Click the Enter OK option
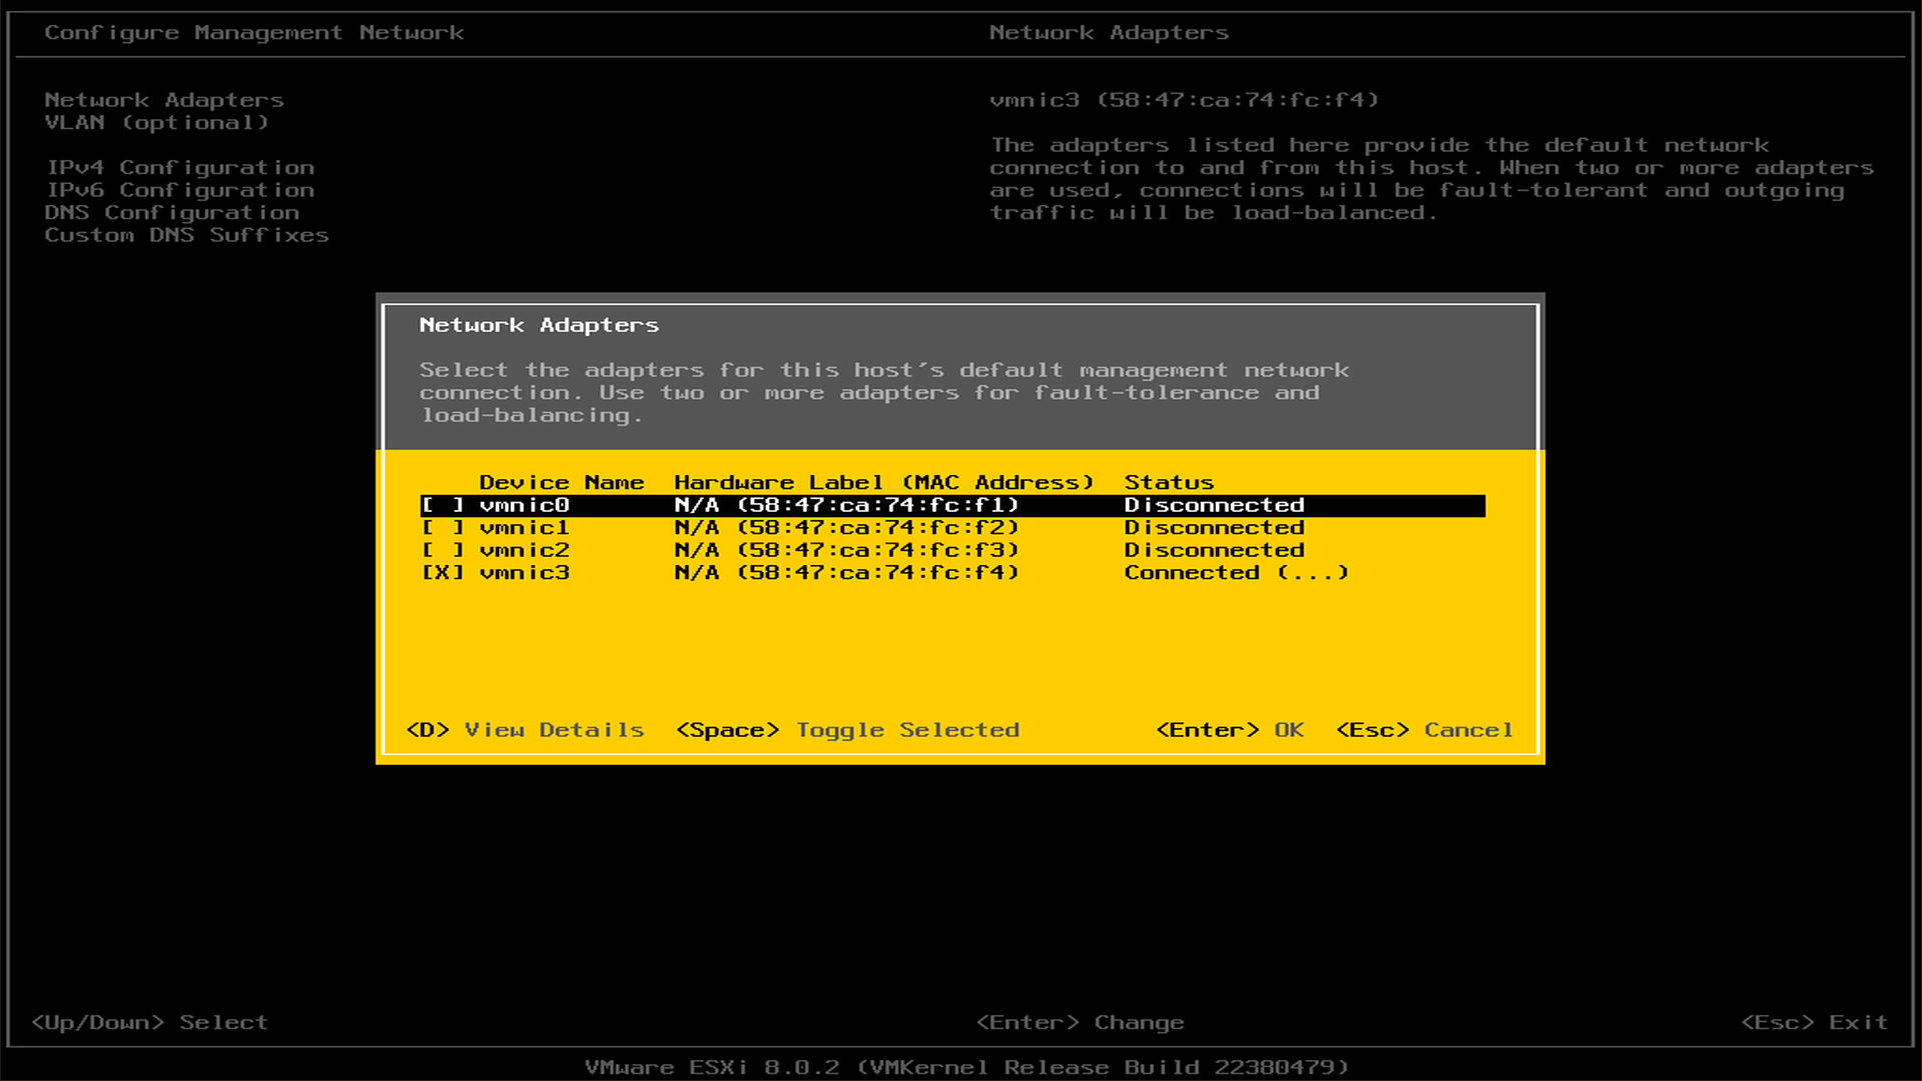This screenshot has height=1081, width=1922. point(1230,730)
